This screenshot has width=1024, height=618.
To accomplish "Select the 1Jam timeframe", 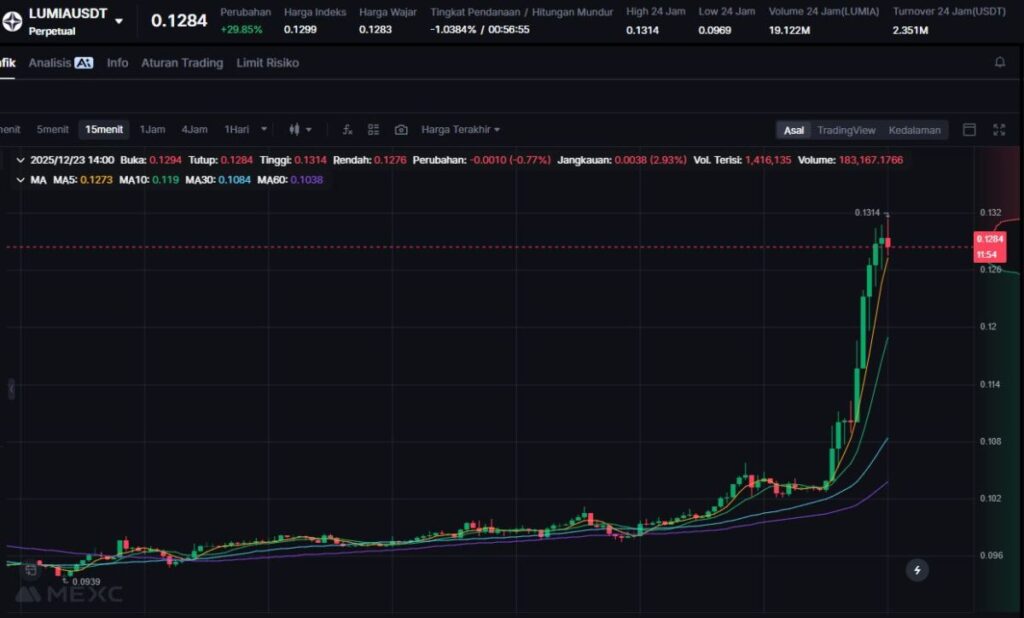I will [x=152, y=130].
